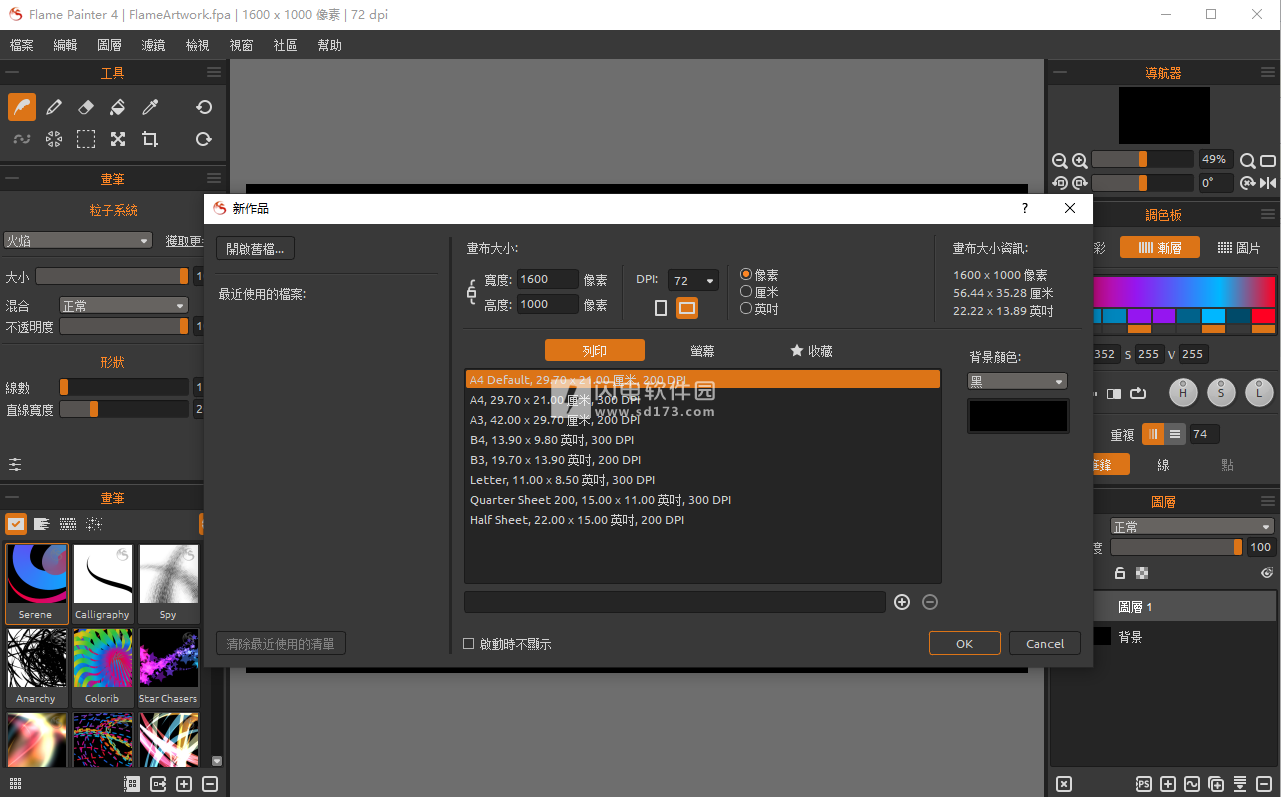Add preset with plus icon in dialog
1281x797 pixels.
point(902,602)
